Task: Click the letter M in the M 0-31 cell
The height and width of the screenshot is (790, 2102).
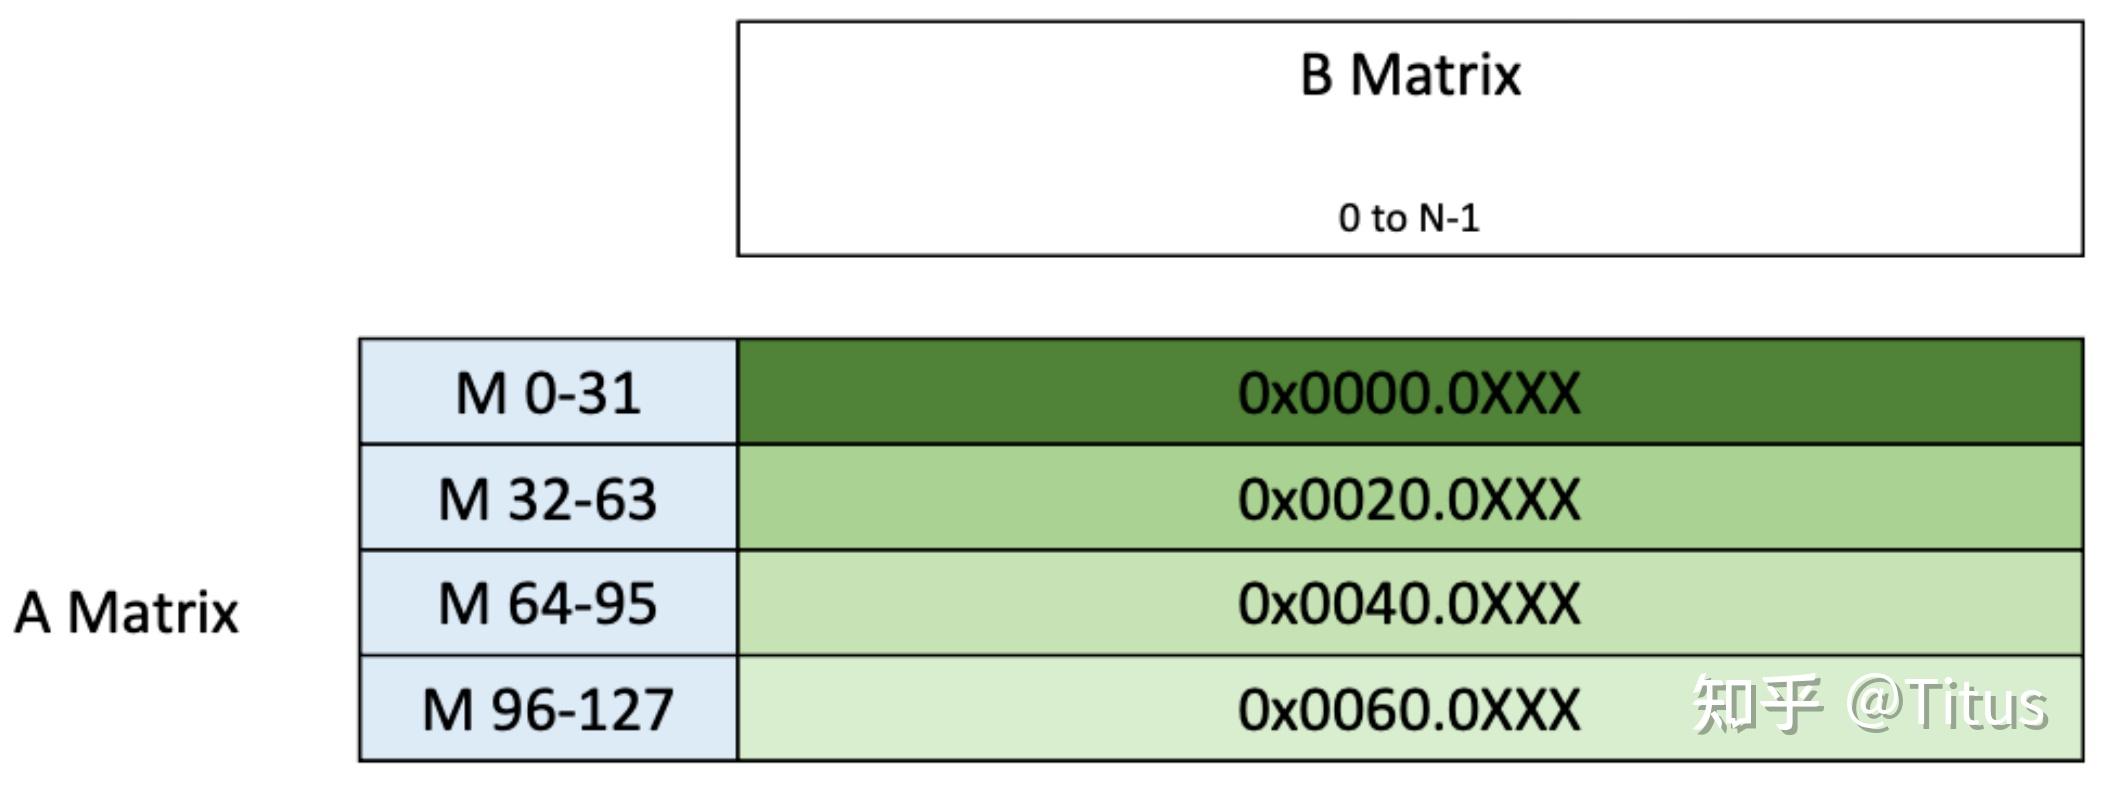Action: 482,393
